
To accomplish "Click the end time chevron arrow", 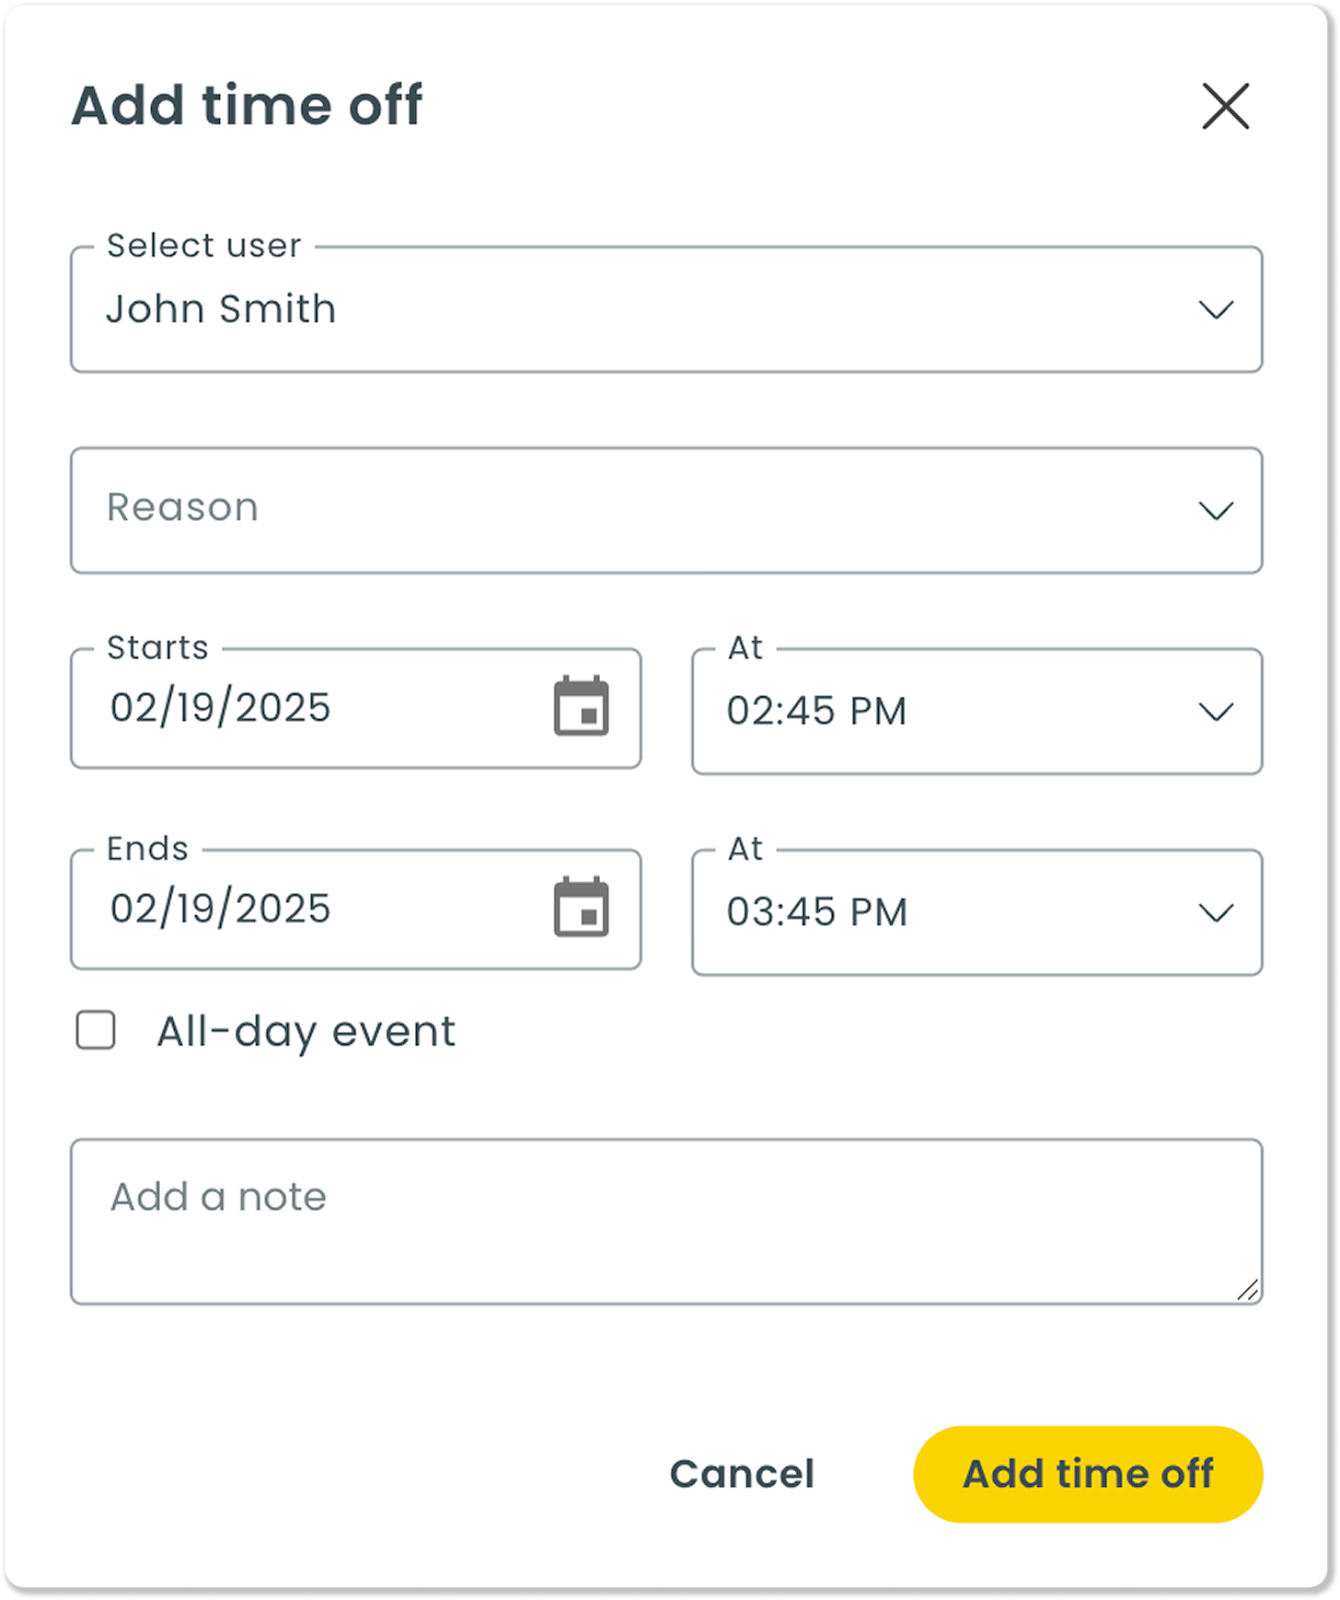I will click(x=1215, y=913).
